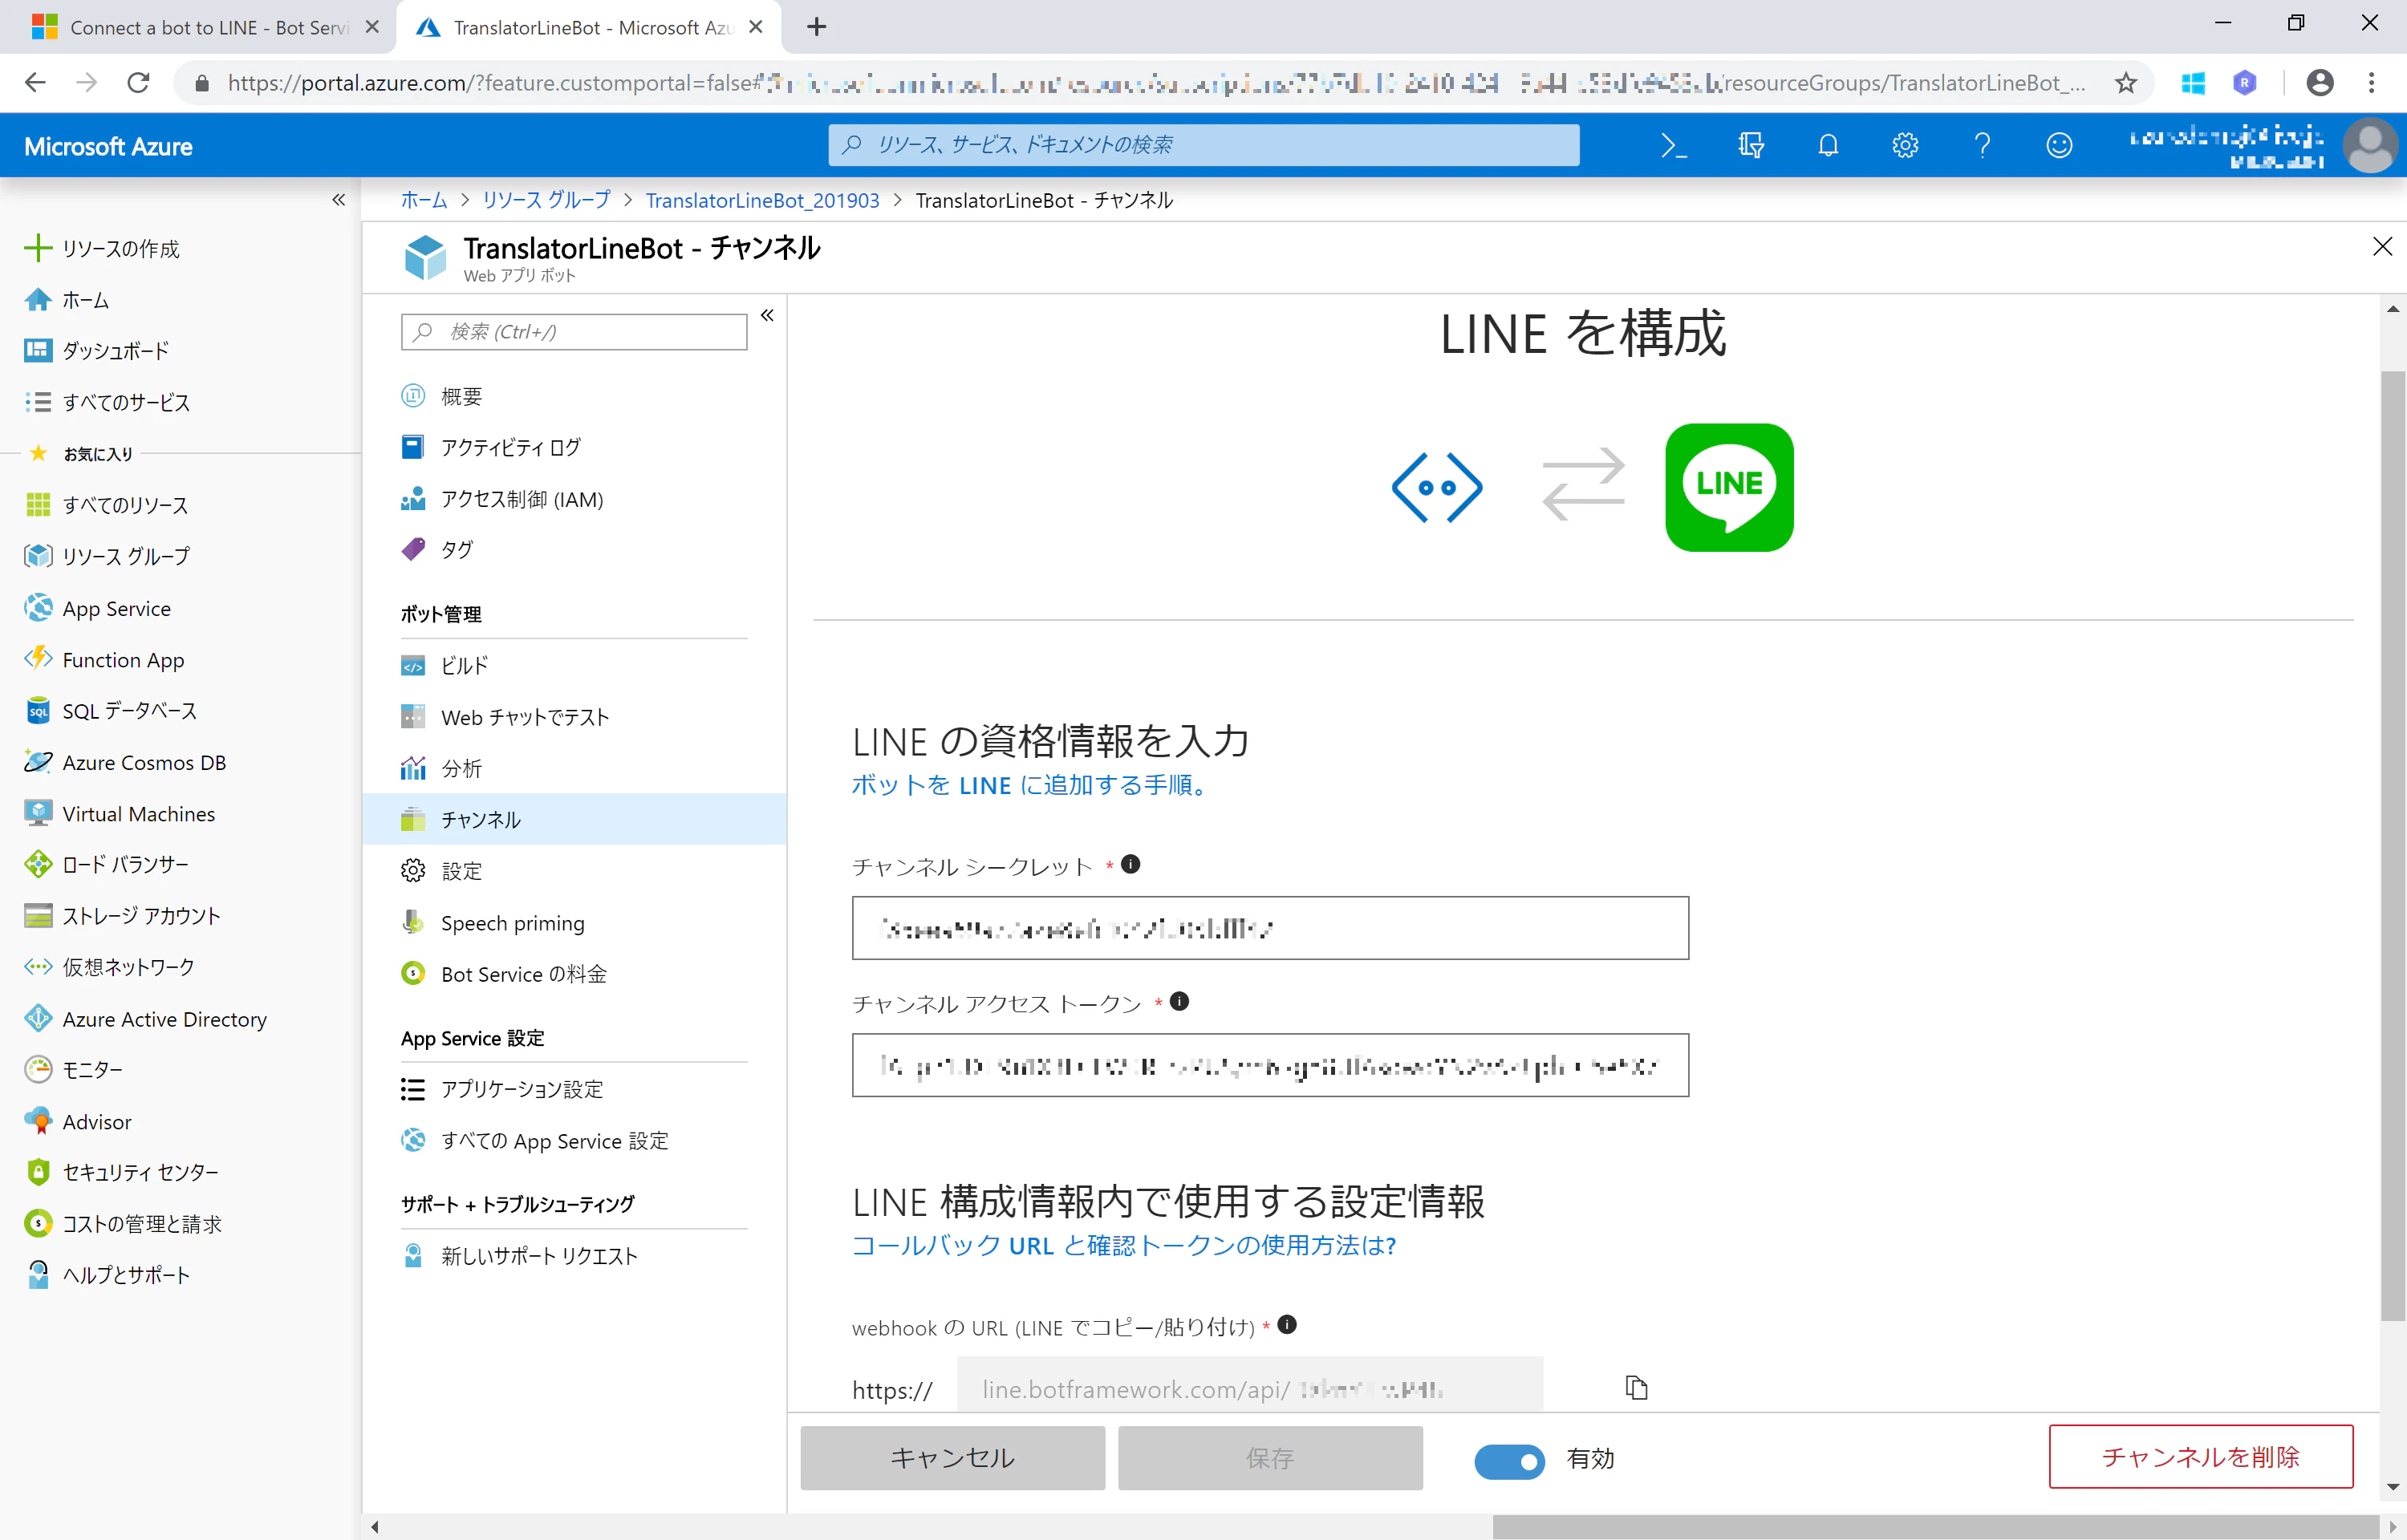The image size is (2407, 1540).
Task: Open Chrome profile avatar icon
Action: tap(2320, 83)
